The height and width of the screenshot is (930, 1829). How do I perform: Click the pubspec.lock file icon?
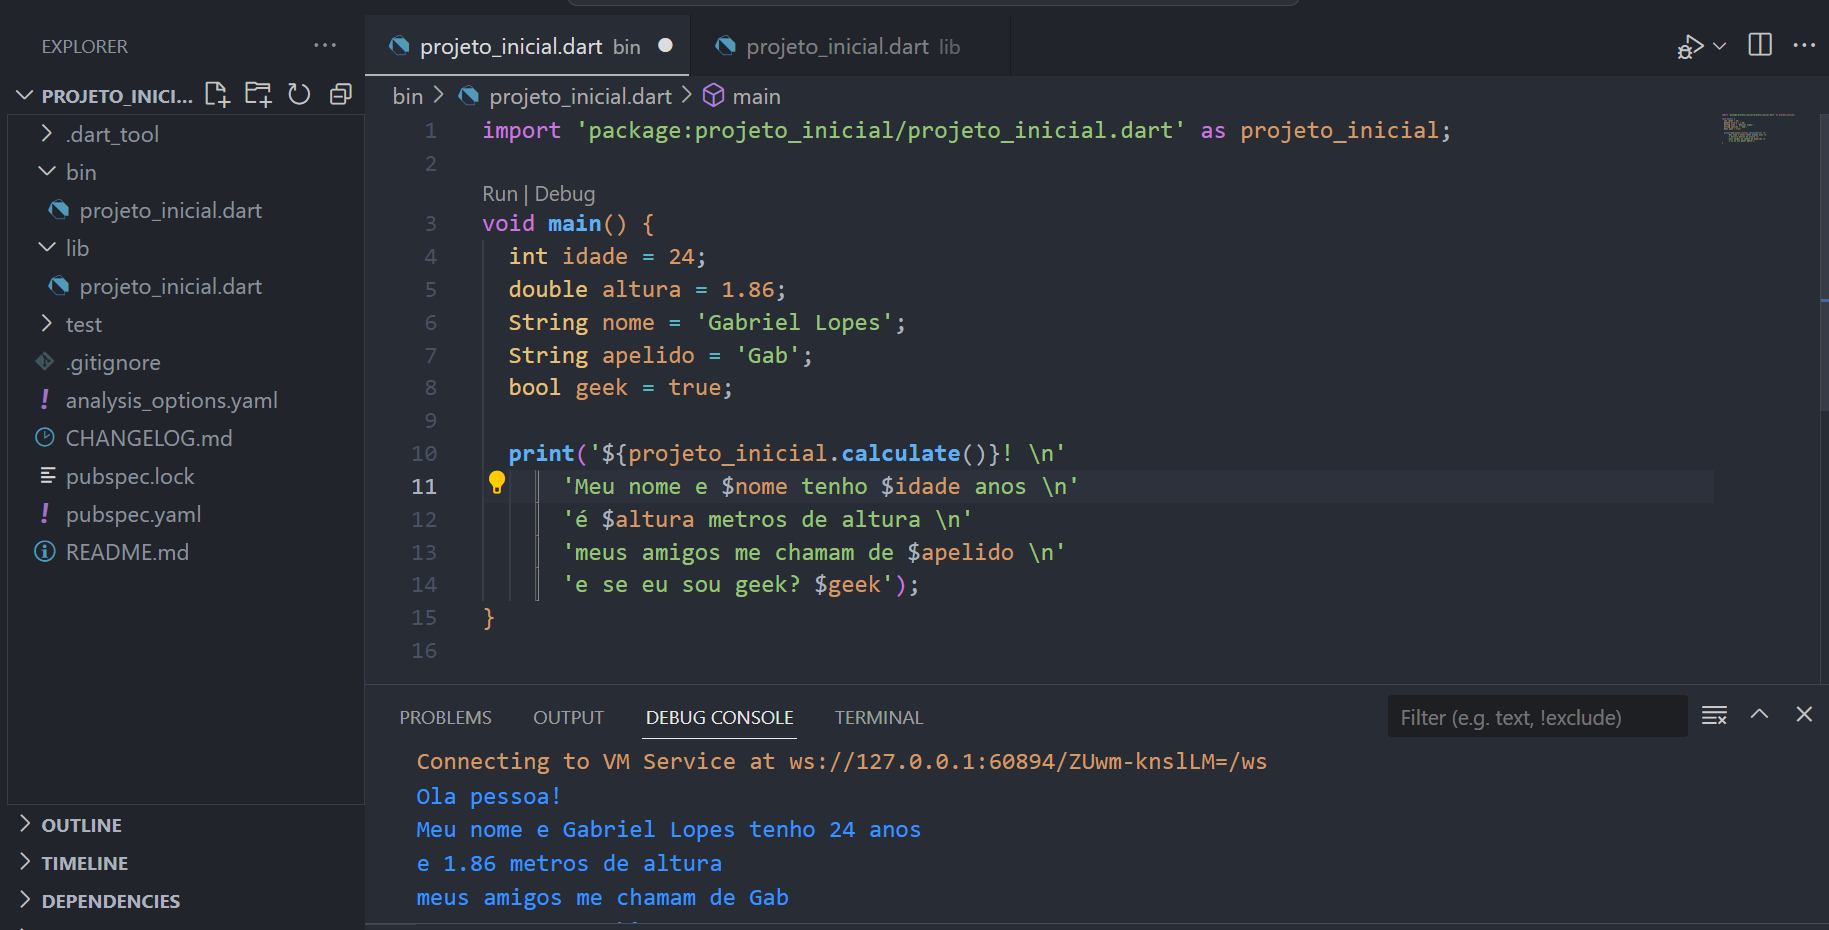click(x=47, y=475)
